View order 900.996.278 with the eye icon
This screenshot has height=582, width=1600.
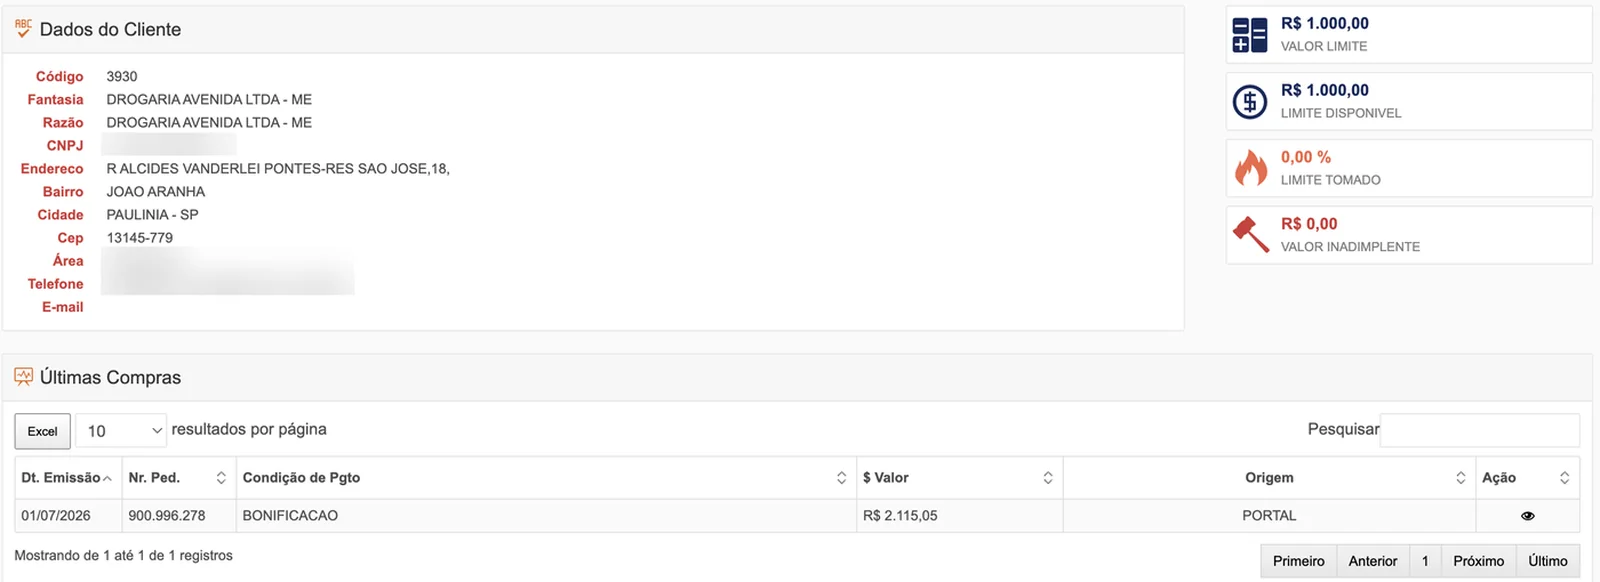[x=1527, y=516]
